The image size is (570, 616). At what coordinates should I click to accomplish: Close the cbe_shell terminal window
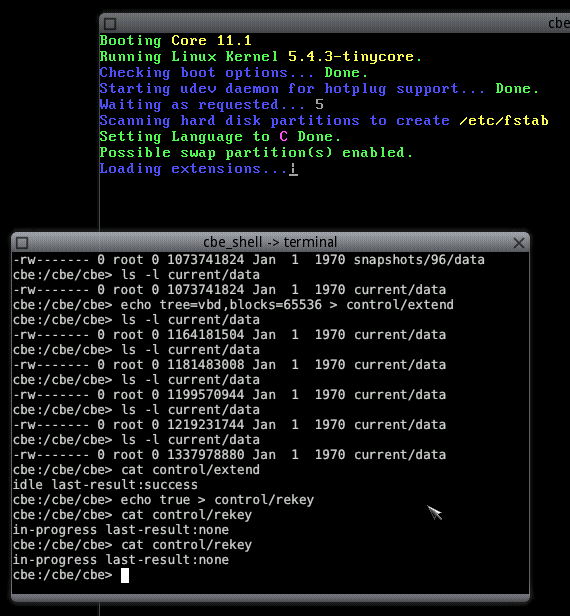pyautogui.click(x=519, y=243)
